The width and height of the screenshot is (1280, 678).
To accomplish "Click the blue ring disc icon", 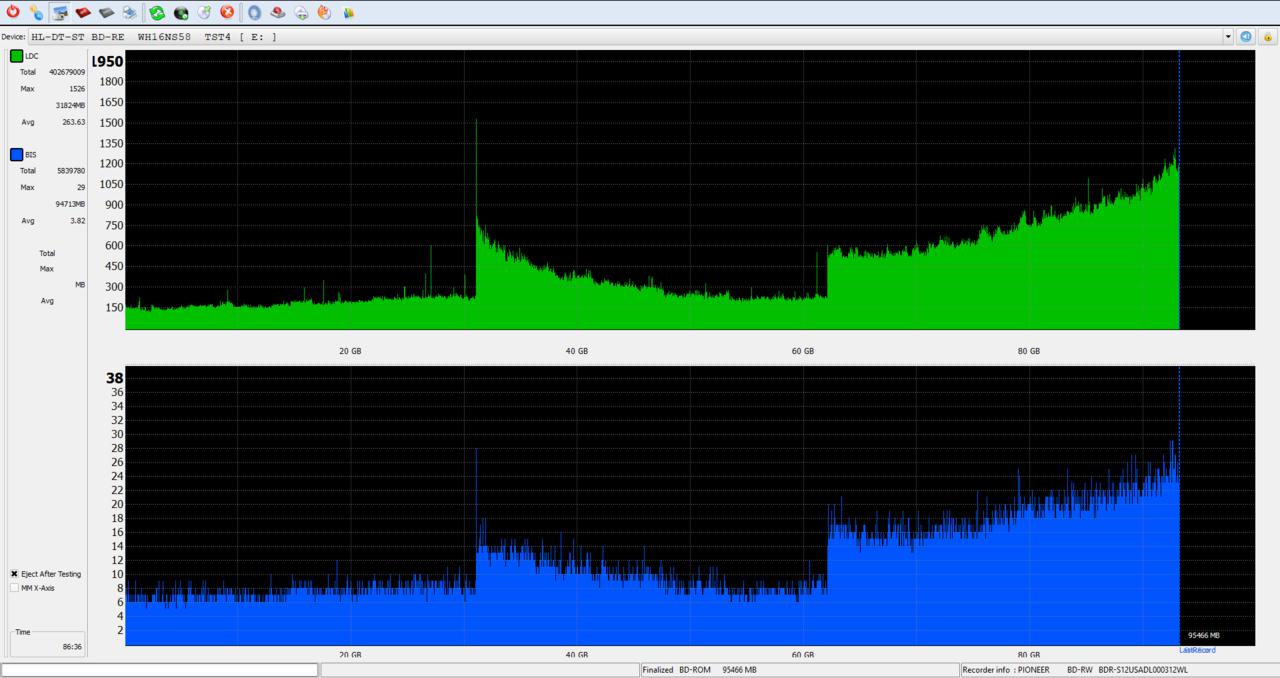I will click(254, 12).
